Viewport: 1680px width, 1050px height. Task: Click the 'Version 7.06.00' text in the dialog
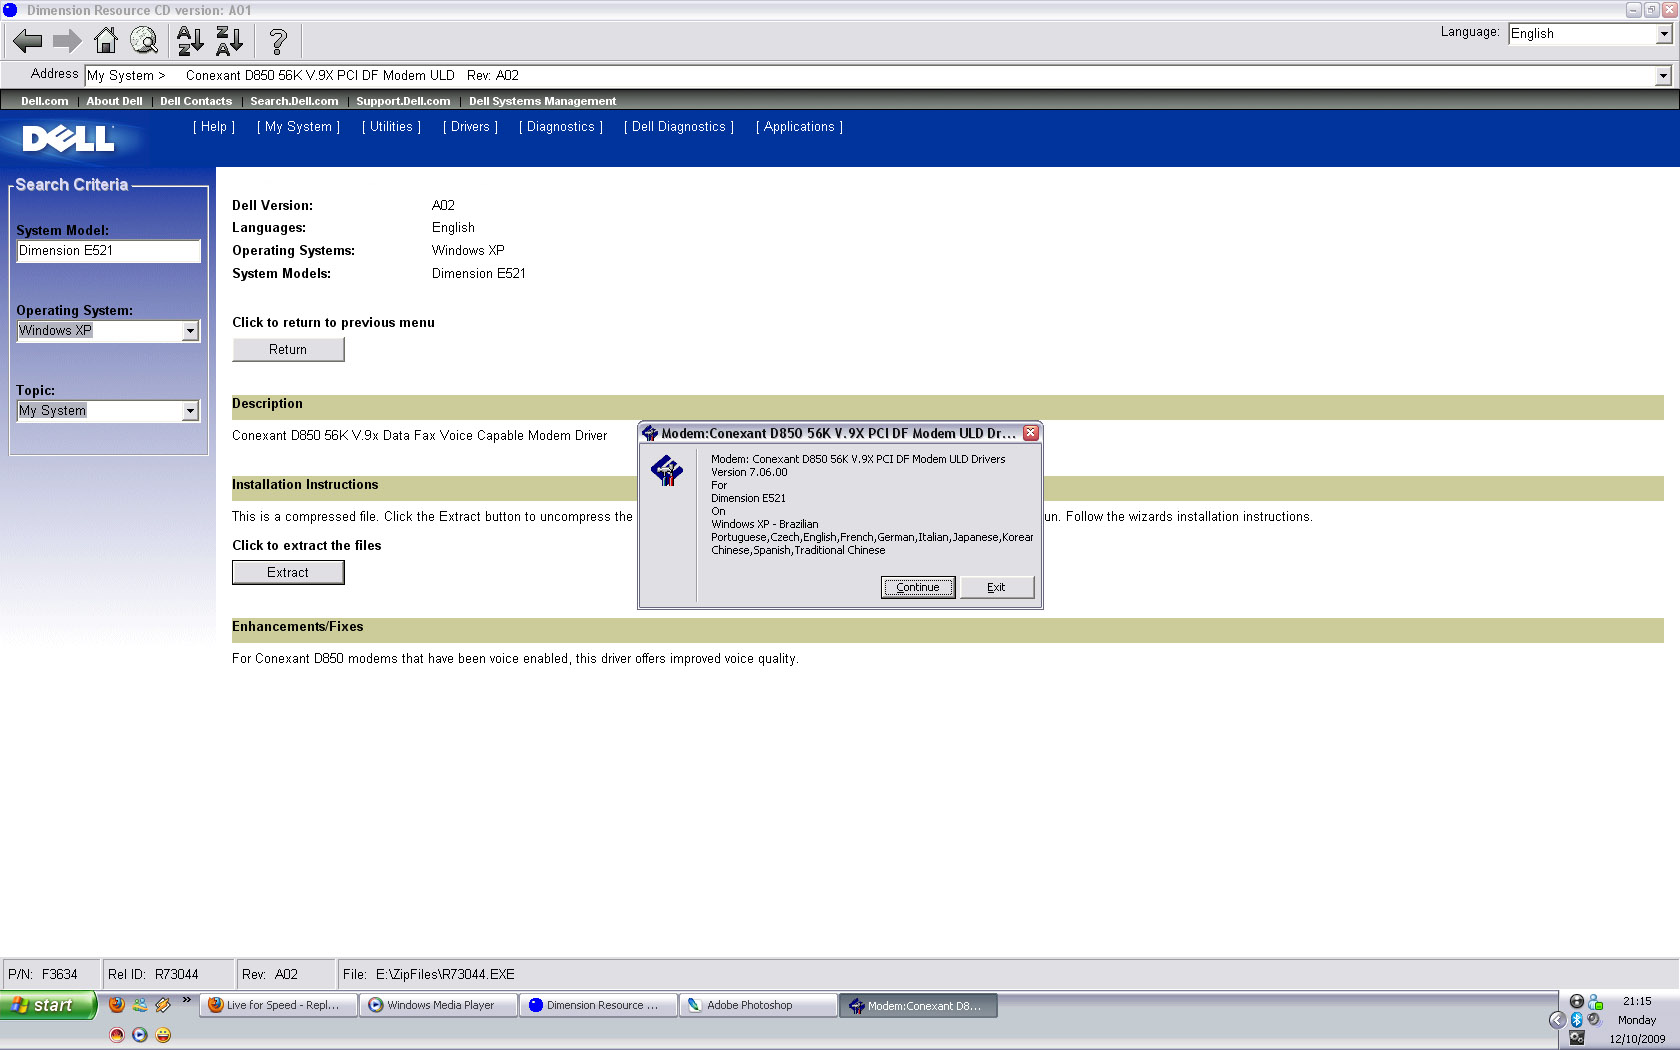coord(749,472)
